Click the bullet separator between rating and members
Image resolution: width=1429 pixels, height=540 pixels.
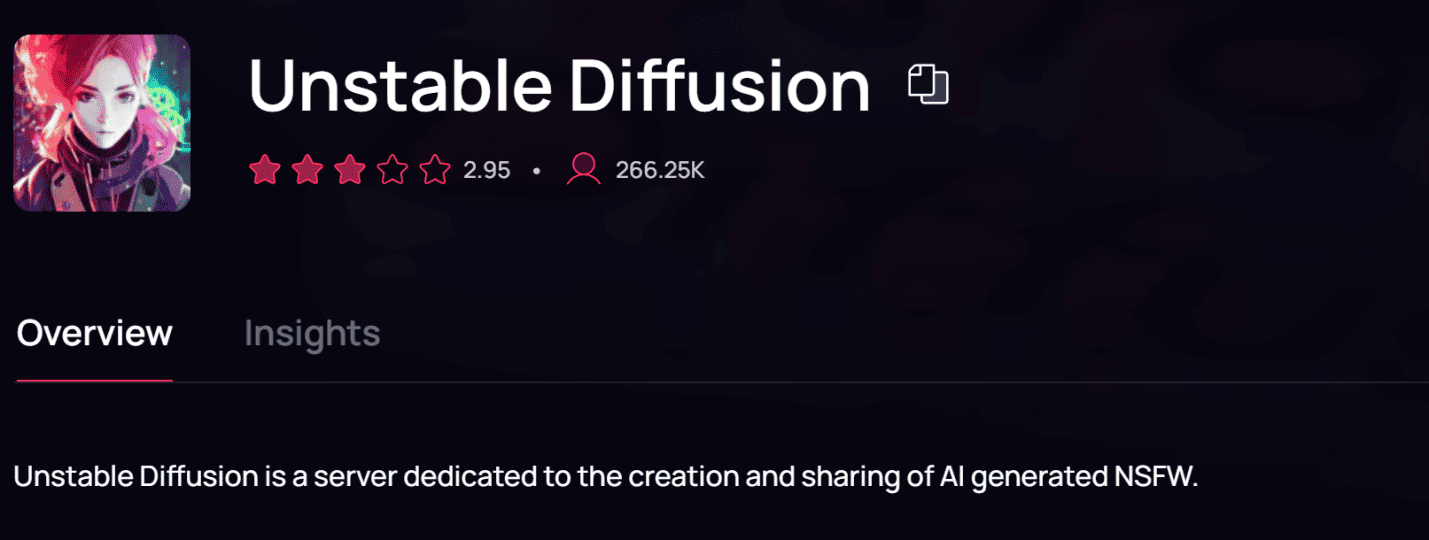point(537,171)
